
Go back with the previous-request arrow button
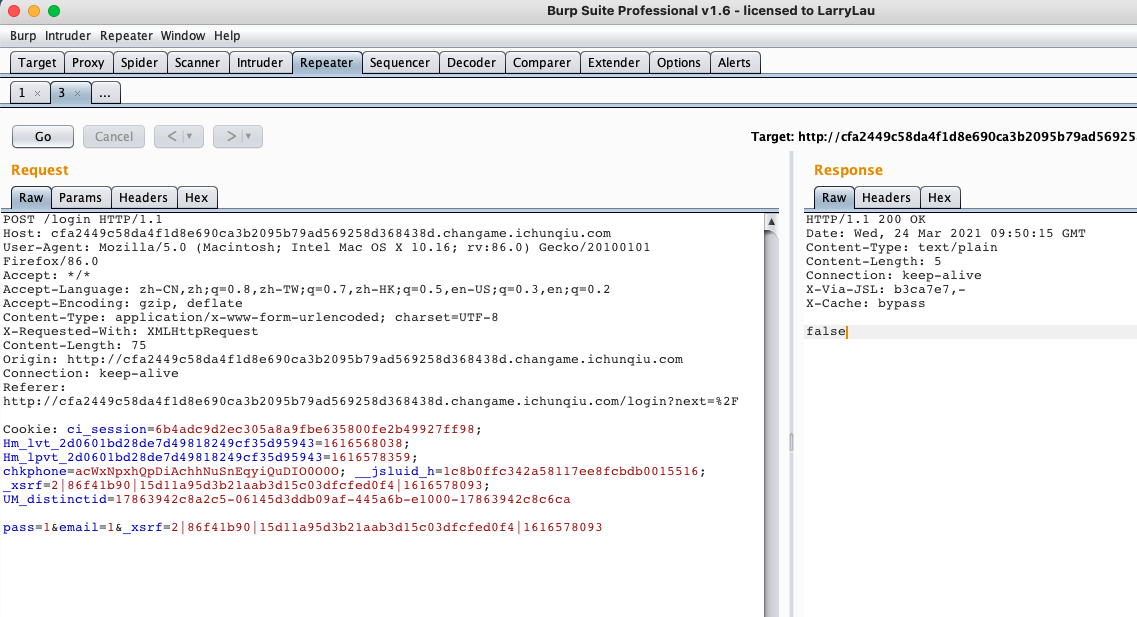172,136
